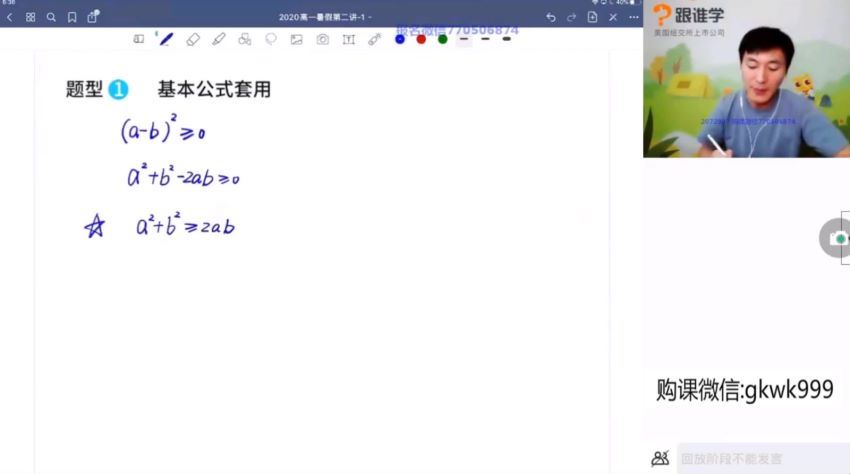Insert an image from library
This screenshot has width=850, height=474.
point(297,40)
